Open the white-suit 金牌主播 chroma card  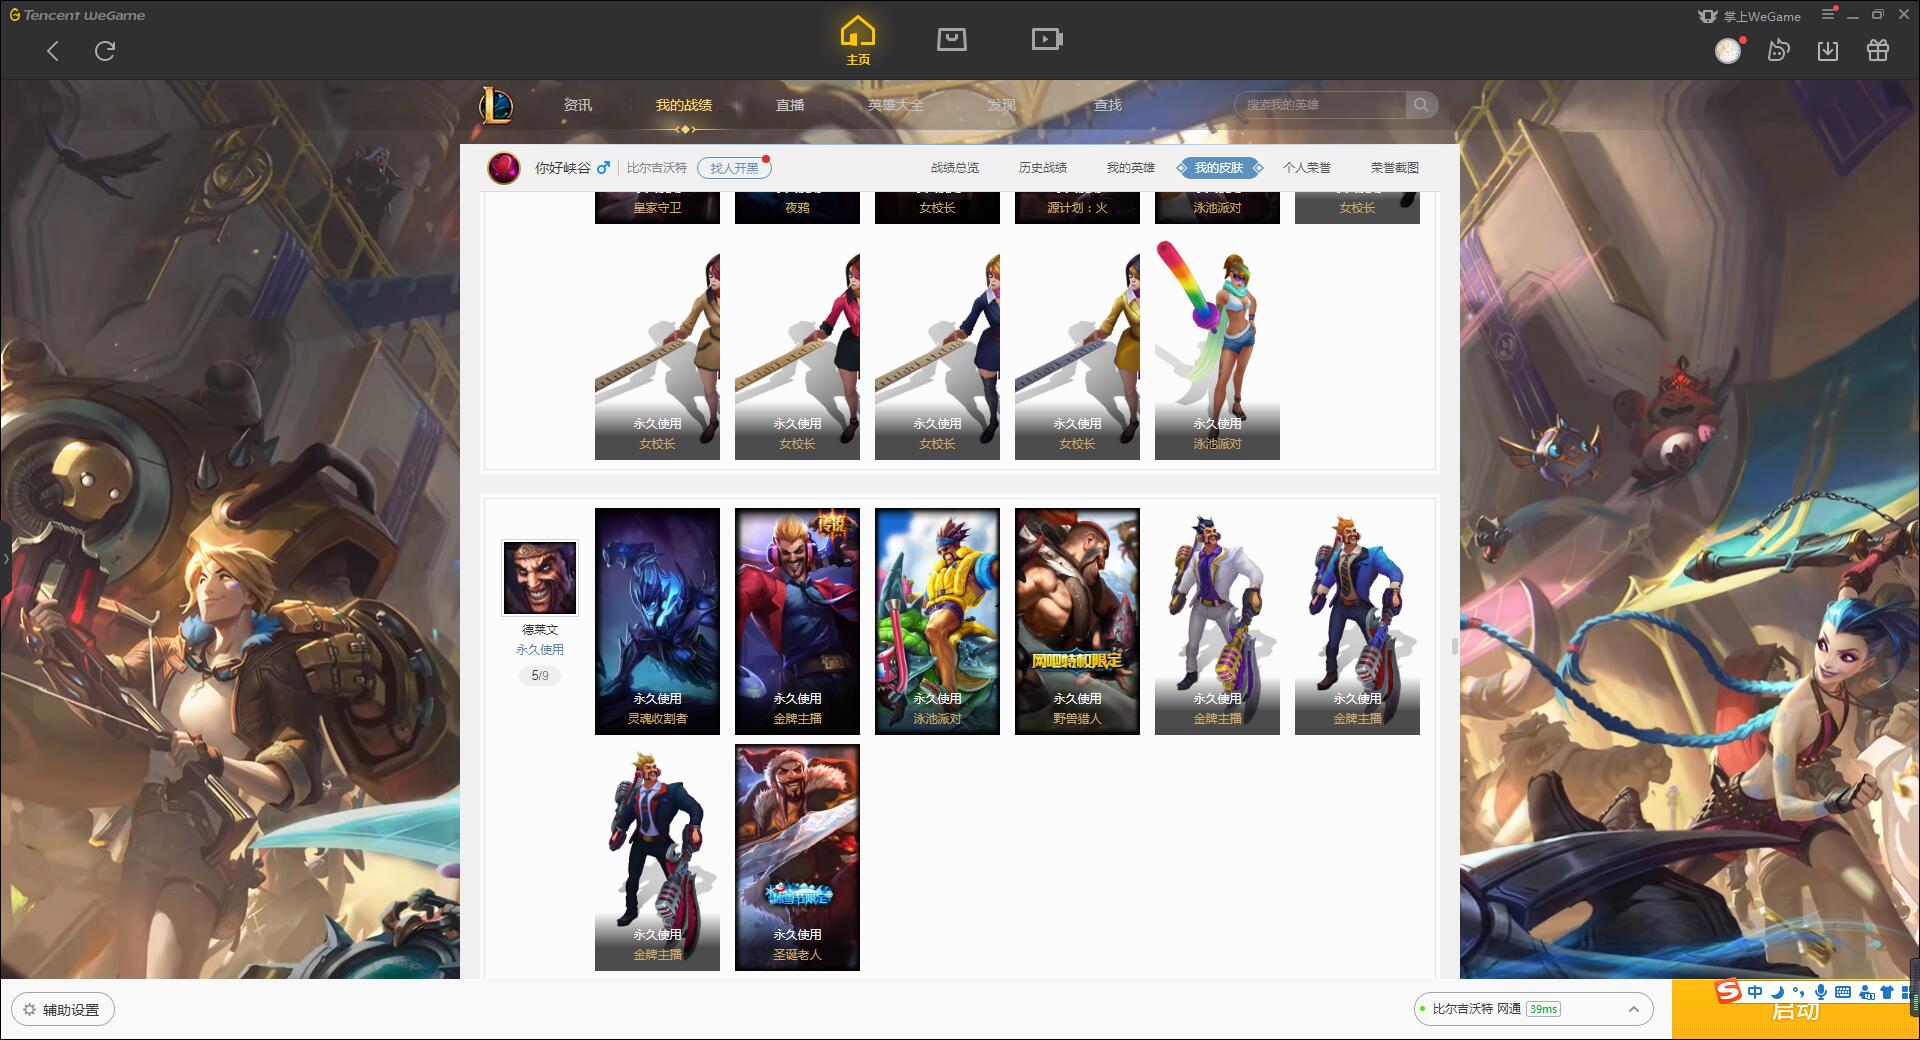click(x=1217, y=621)
